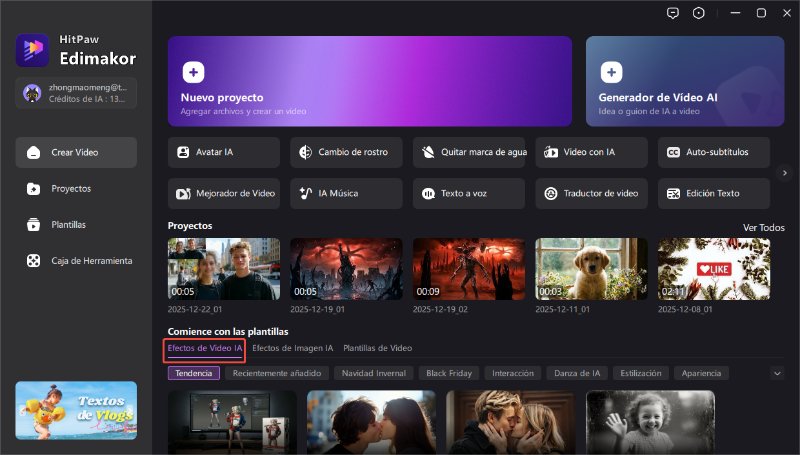Click the Vídeo con IA icon
800x455 pixels.
point(551,152)
